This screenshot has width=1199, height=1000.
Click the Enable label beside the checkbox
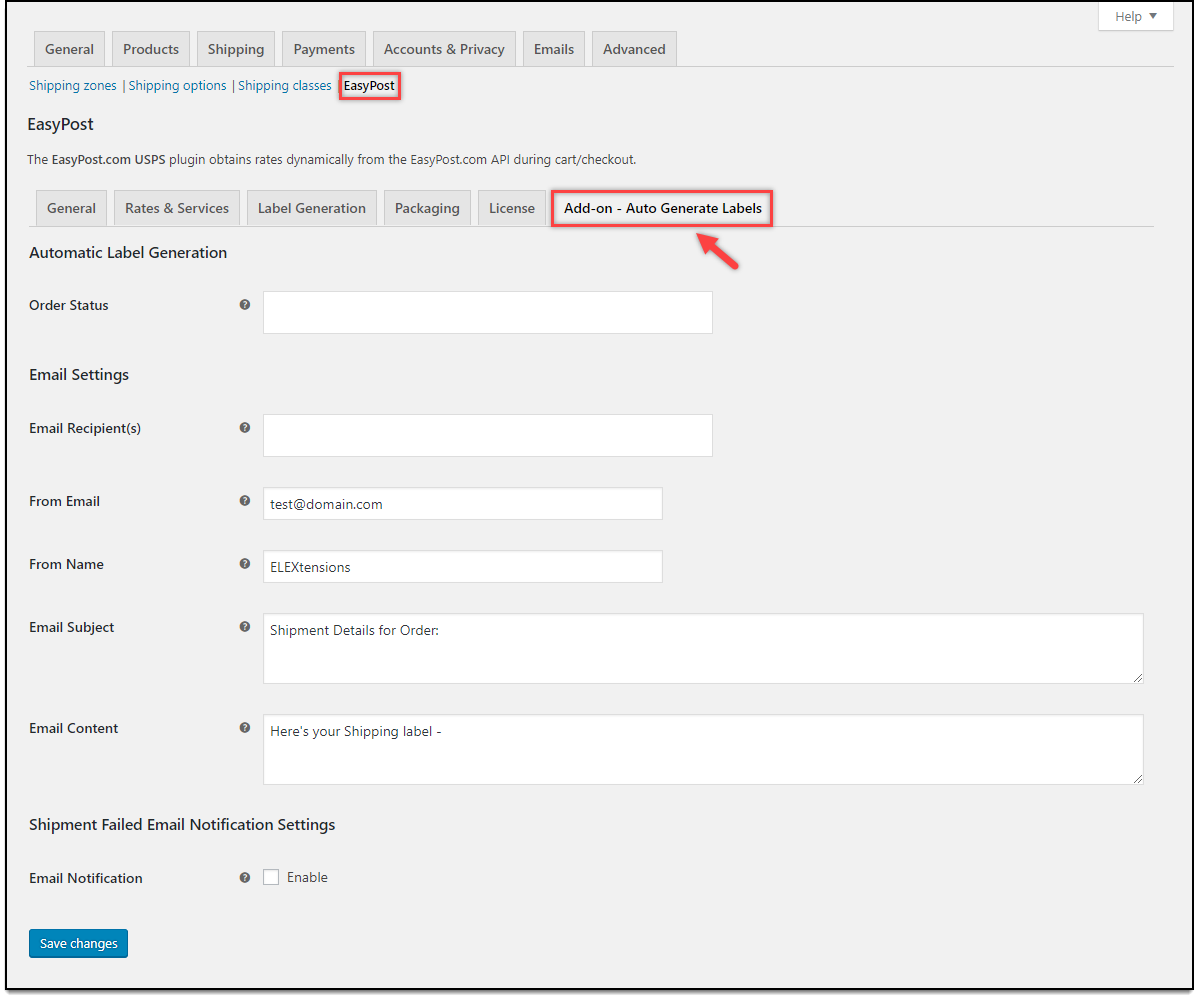tap(307, 878)
